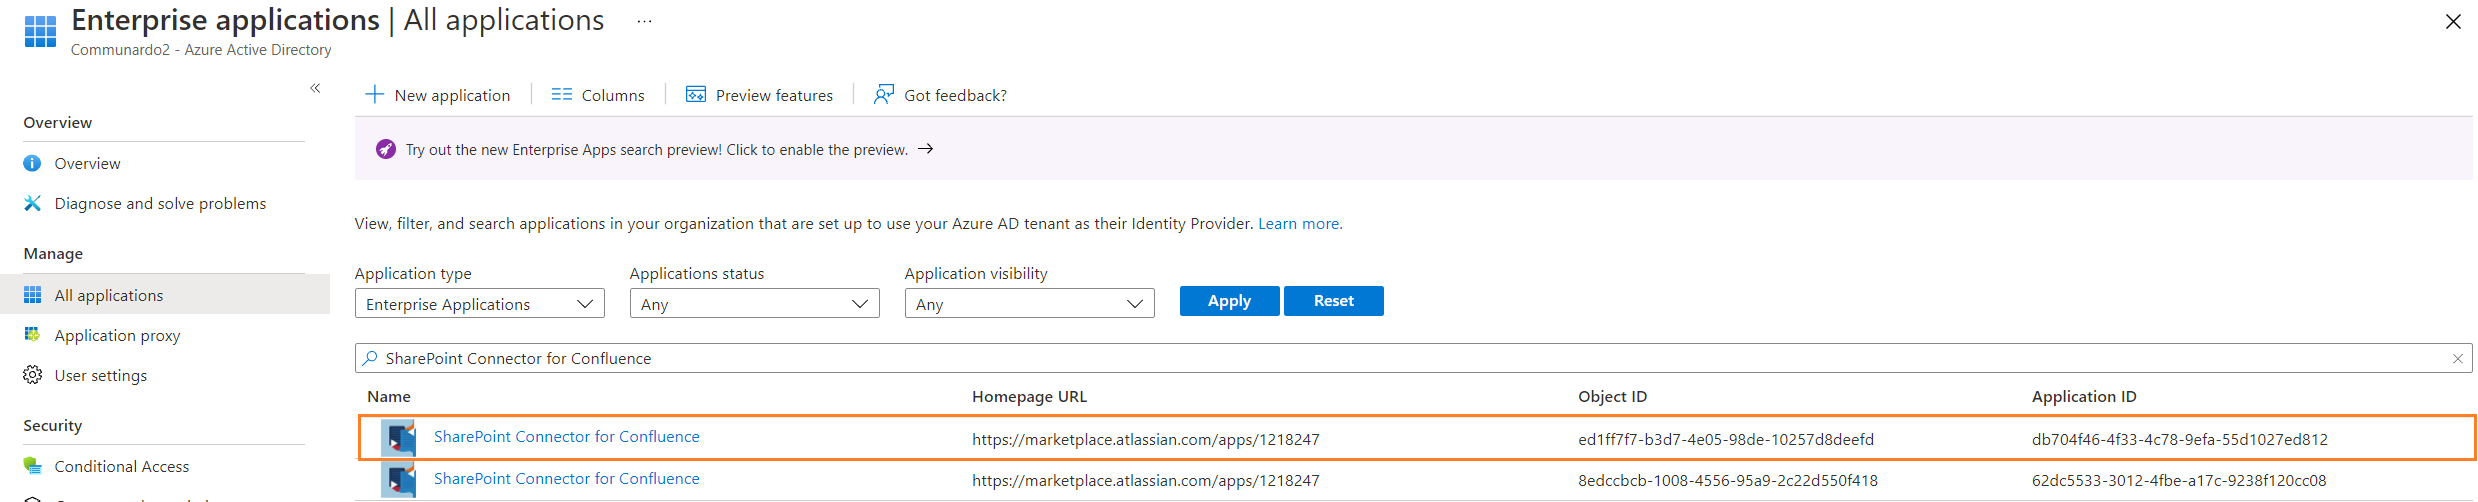The height and width of the screenshot is (502, 2478).
Task: Close the Enterprise applications blade
Action: pos(2453,21)
